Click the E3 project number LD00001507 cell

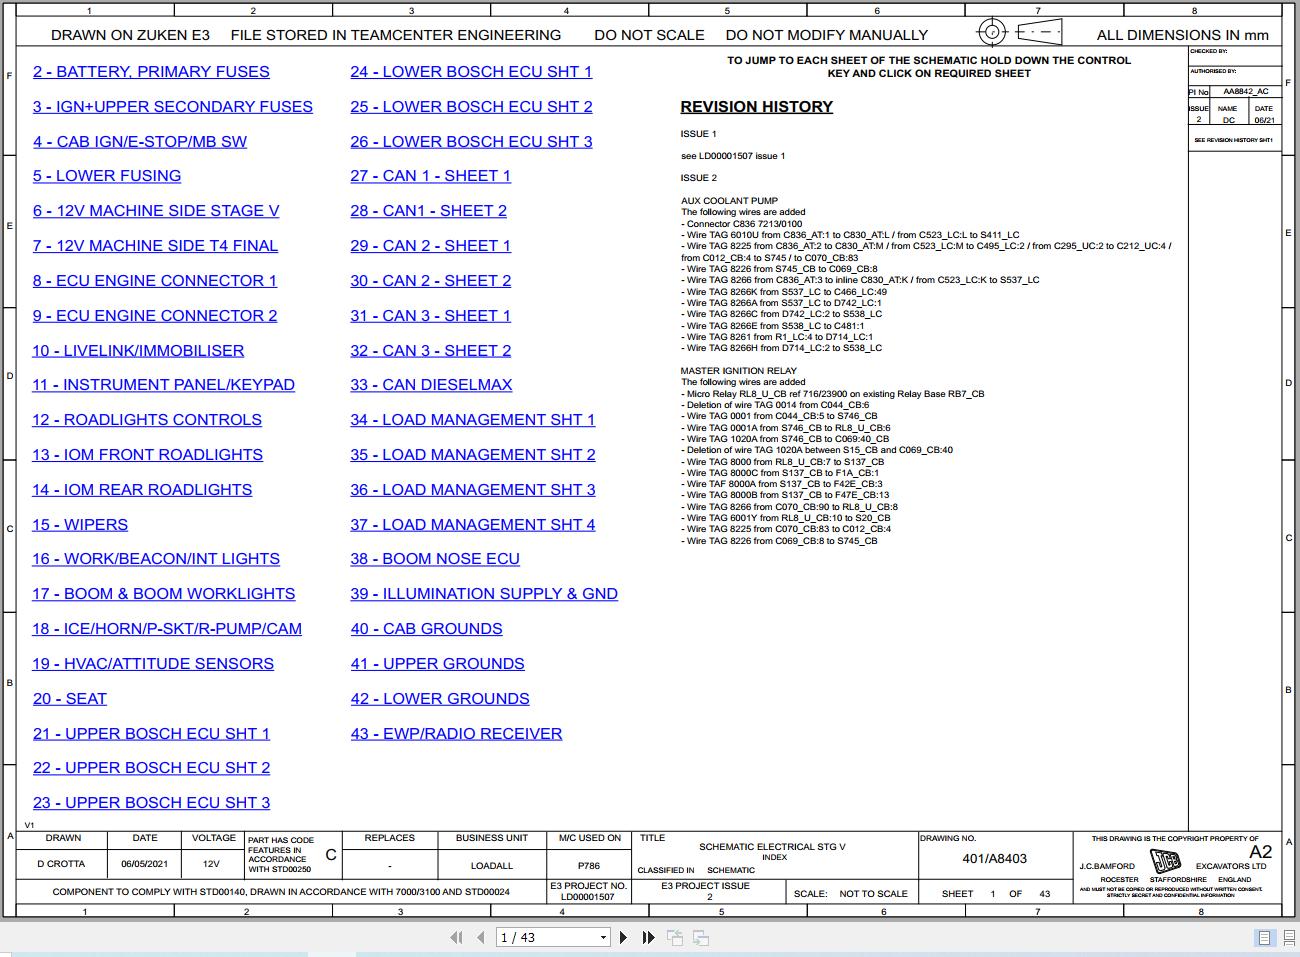coord(588,897)
